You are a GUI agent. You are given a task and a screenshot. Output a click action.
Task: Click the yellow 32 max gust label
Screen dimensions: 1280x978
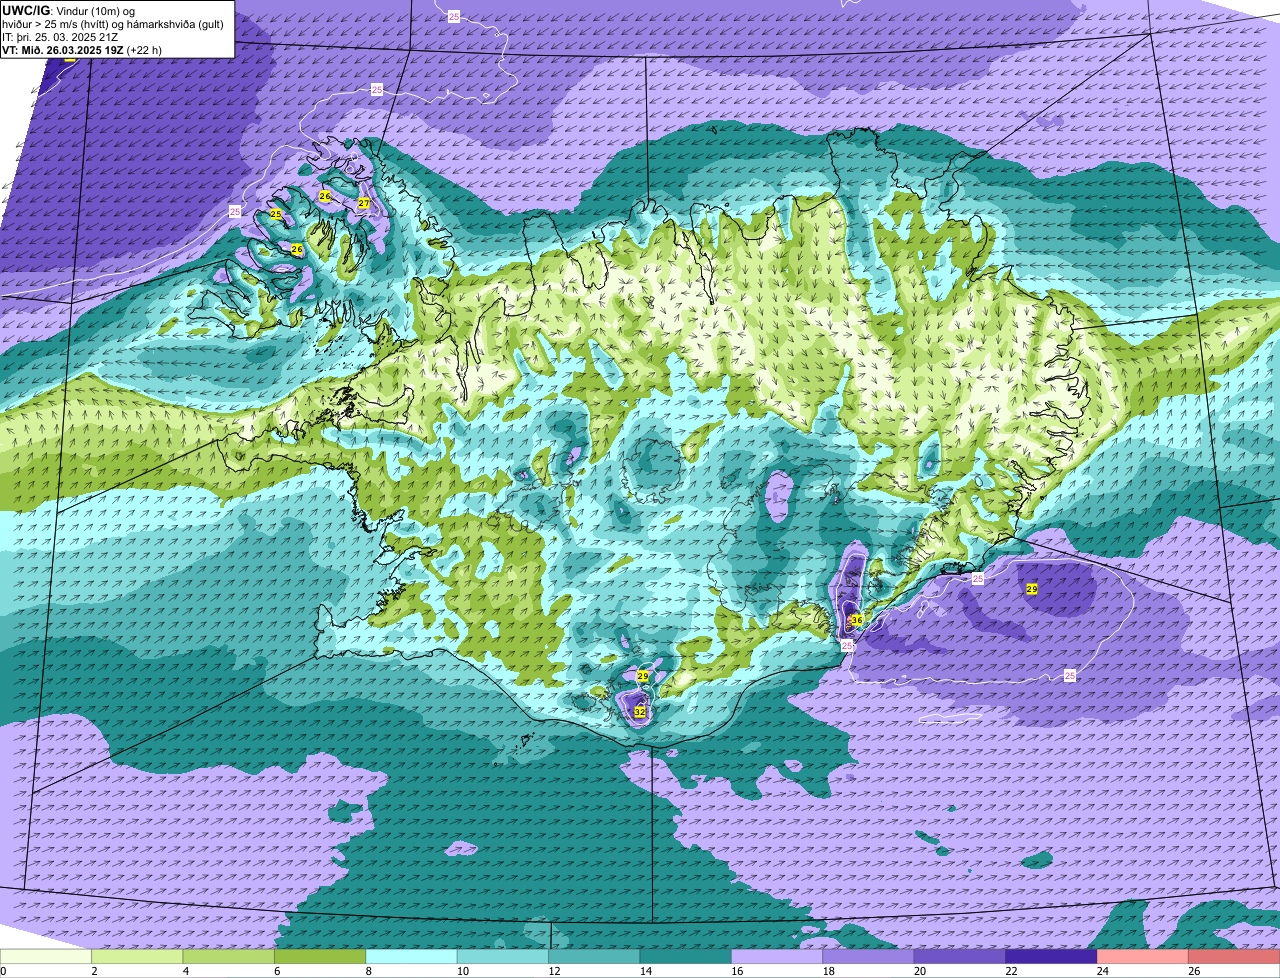(639, 712)
